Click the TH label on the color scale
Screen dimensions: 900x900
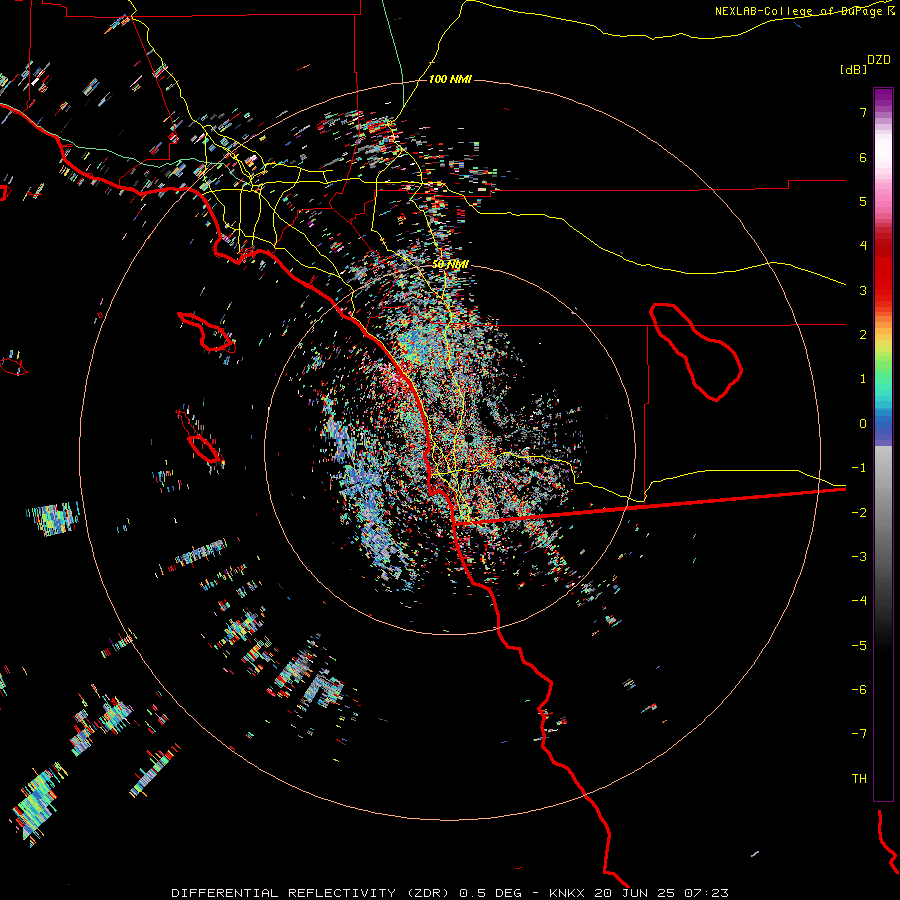(859, 779)
